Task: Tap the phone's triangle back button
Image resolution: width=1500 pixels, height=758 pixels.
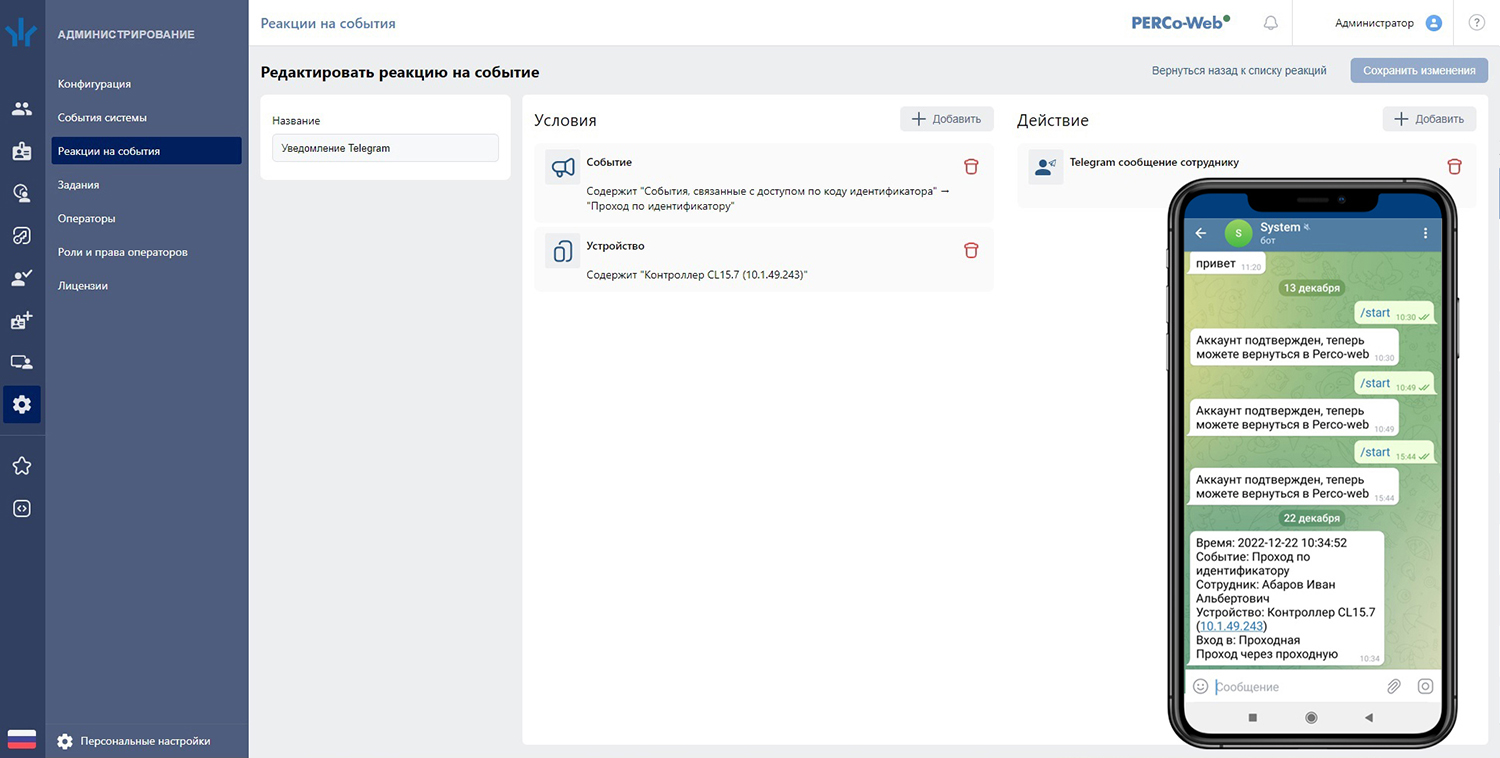Action: [x=1369, y=718]
